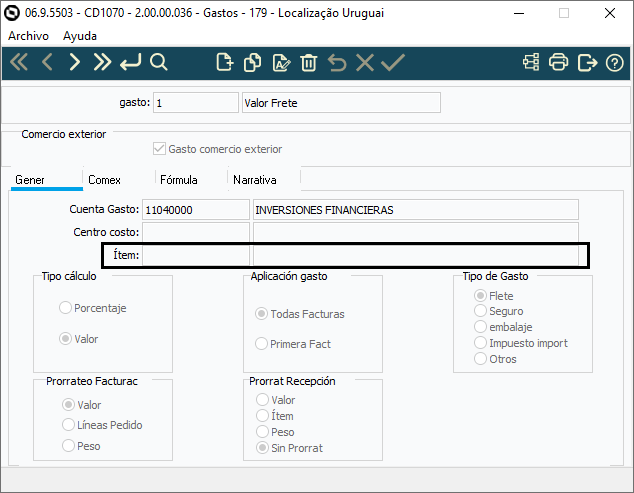
Task: Print the current record
Action: (x=559, y=63)
